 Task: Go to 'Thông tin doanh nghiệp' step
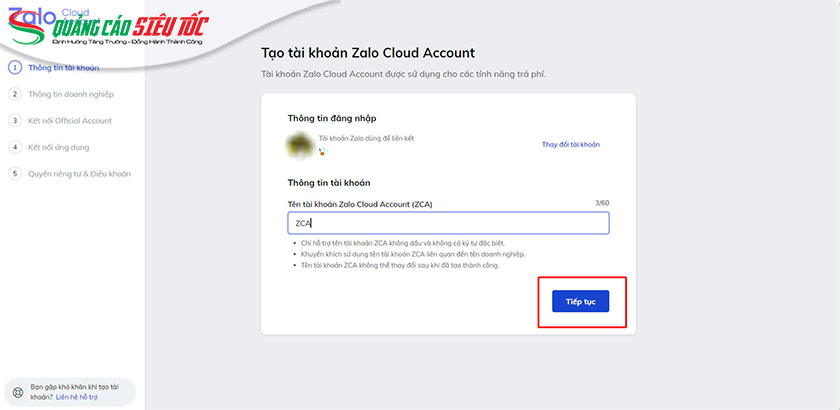(x=71, y=94)
